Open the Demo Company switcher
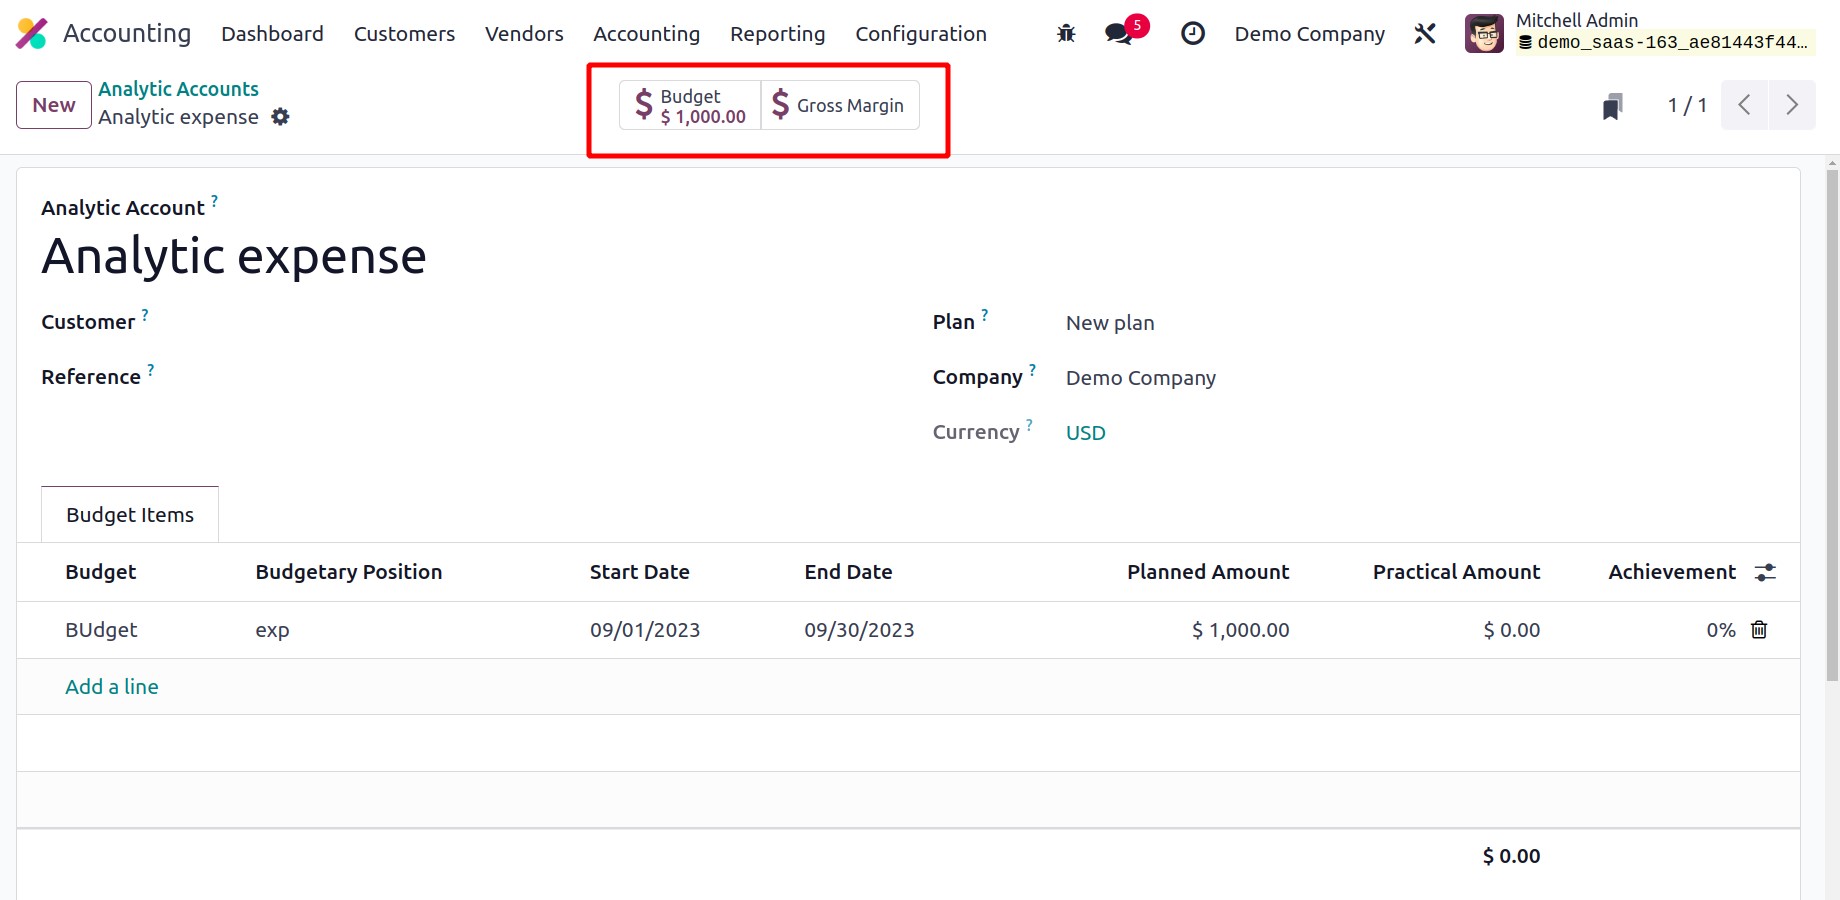The width and height of the screenshot is (1840, 900). pos(1309,34)
